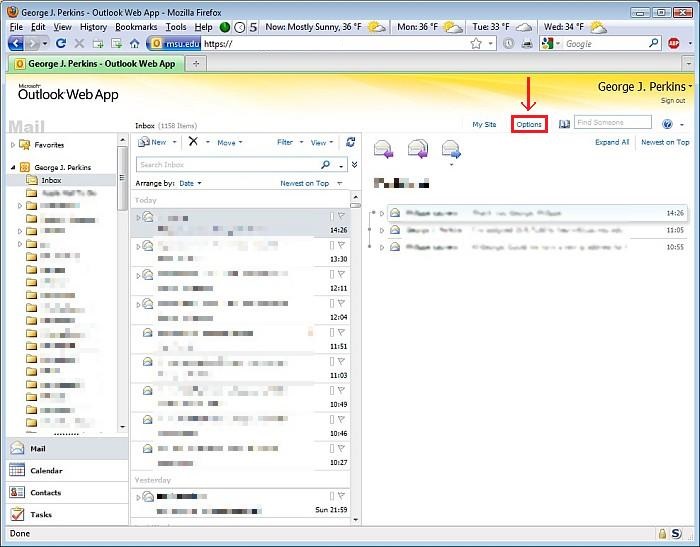This screenshot has height=547, width=700.
Task: Click the Reply icon in reading pane
Action: pyautogui.click(x=383, y=149)
